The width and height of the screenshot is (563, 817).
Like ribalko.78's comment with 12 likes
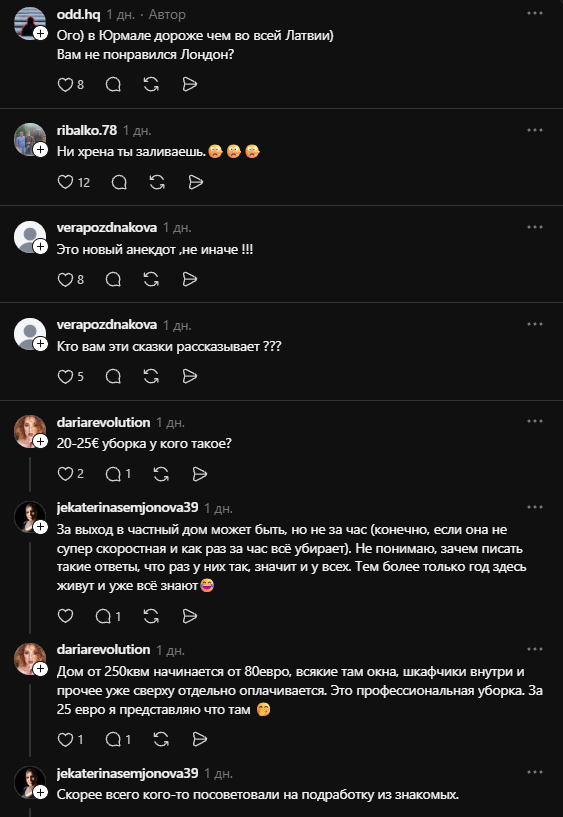click(65, 182)
